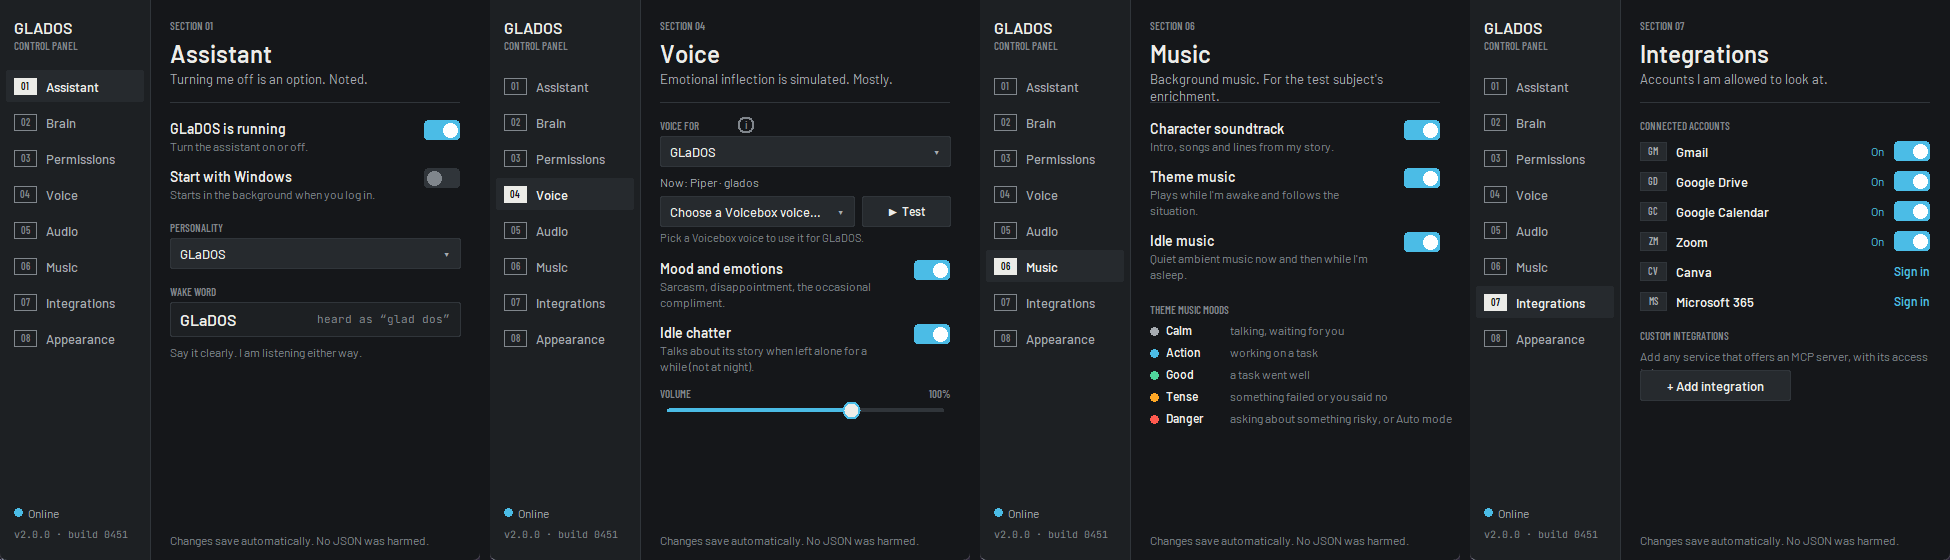Click into the Wake word GLaDOS field
The width and height of the screenshot is (1950, 560).
coord(315,320)
